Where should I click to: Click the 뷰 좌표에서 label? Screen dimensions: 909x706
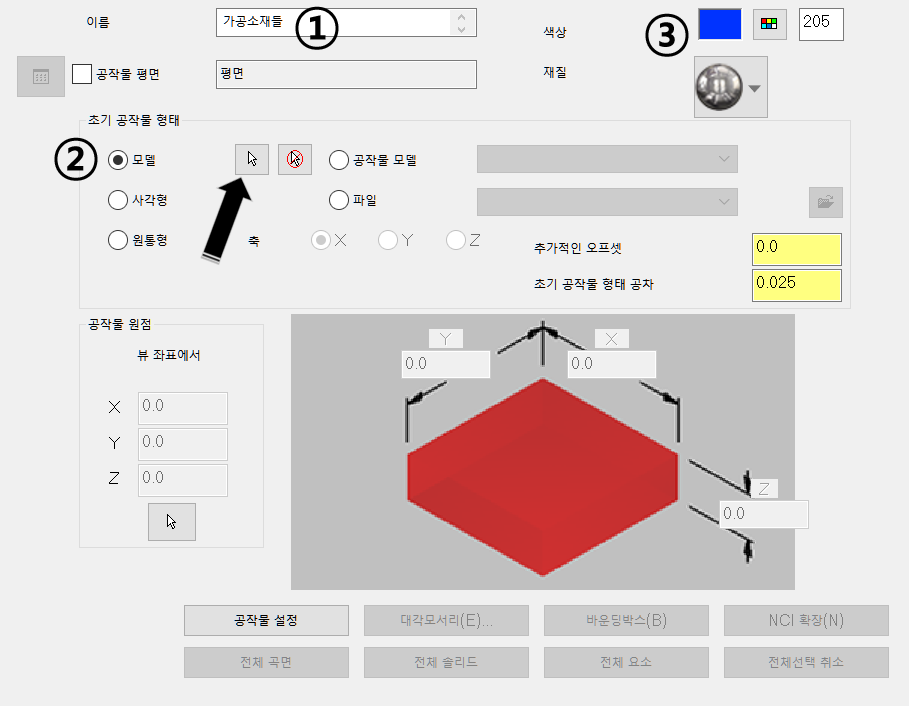pyautogui.click(x=169, y=355)
